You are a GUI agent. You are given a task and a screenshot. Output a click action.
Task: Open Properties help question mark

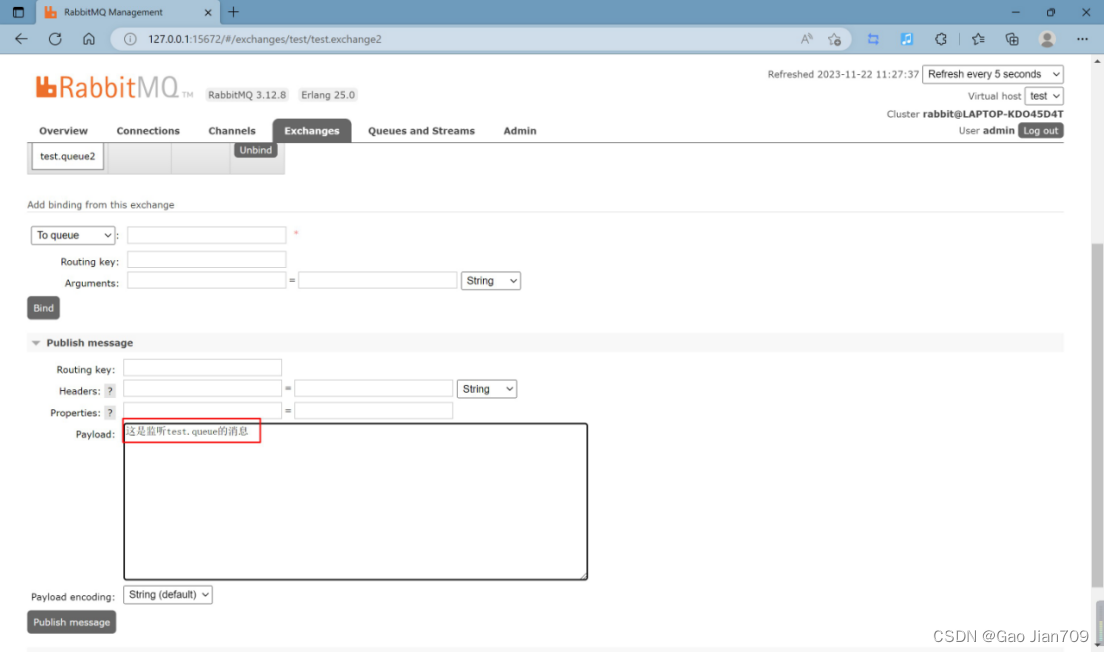[x=110, y=413]
